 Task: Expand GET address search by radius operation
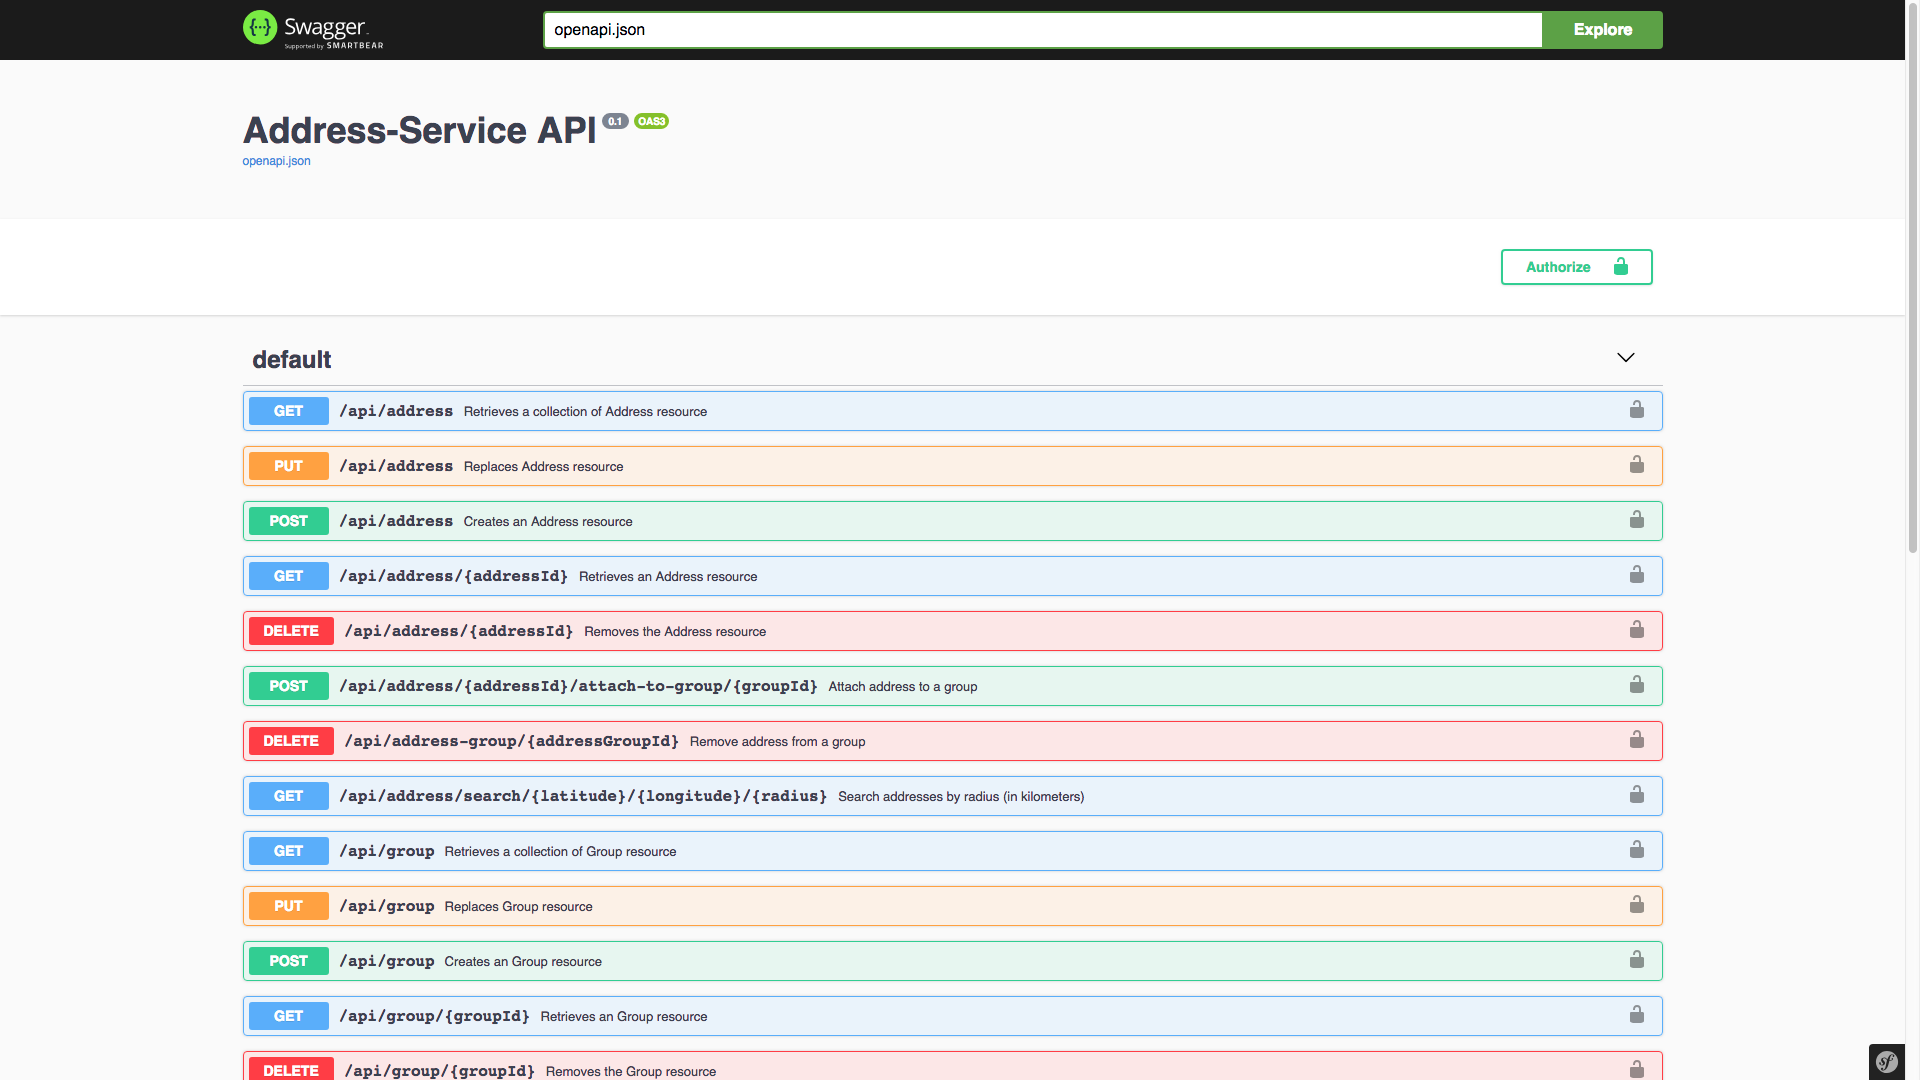[952, 796]
